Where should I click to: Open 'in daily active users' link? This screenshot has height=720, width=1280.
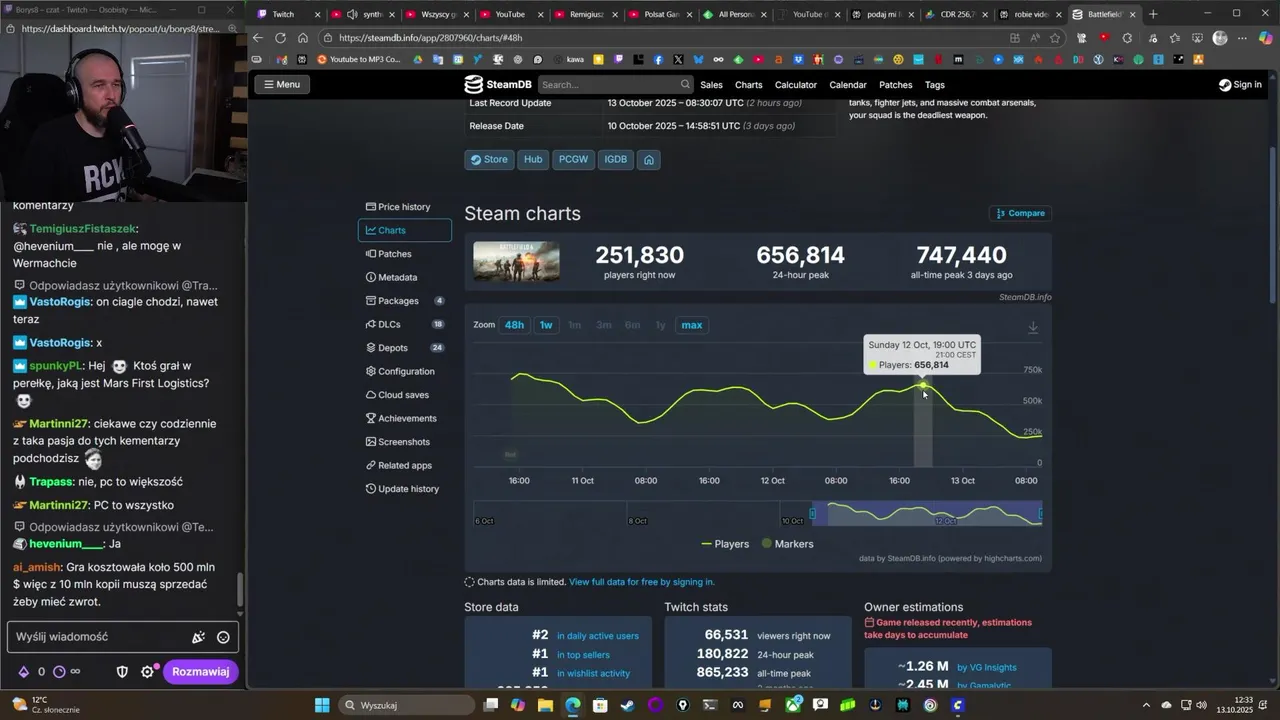pos(598,636)
